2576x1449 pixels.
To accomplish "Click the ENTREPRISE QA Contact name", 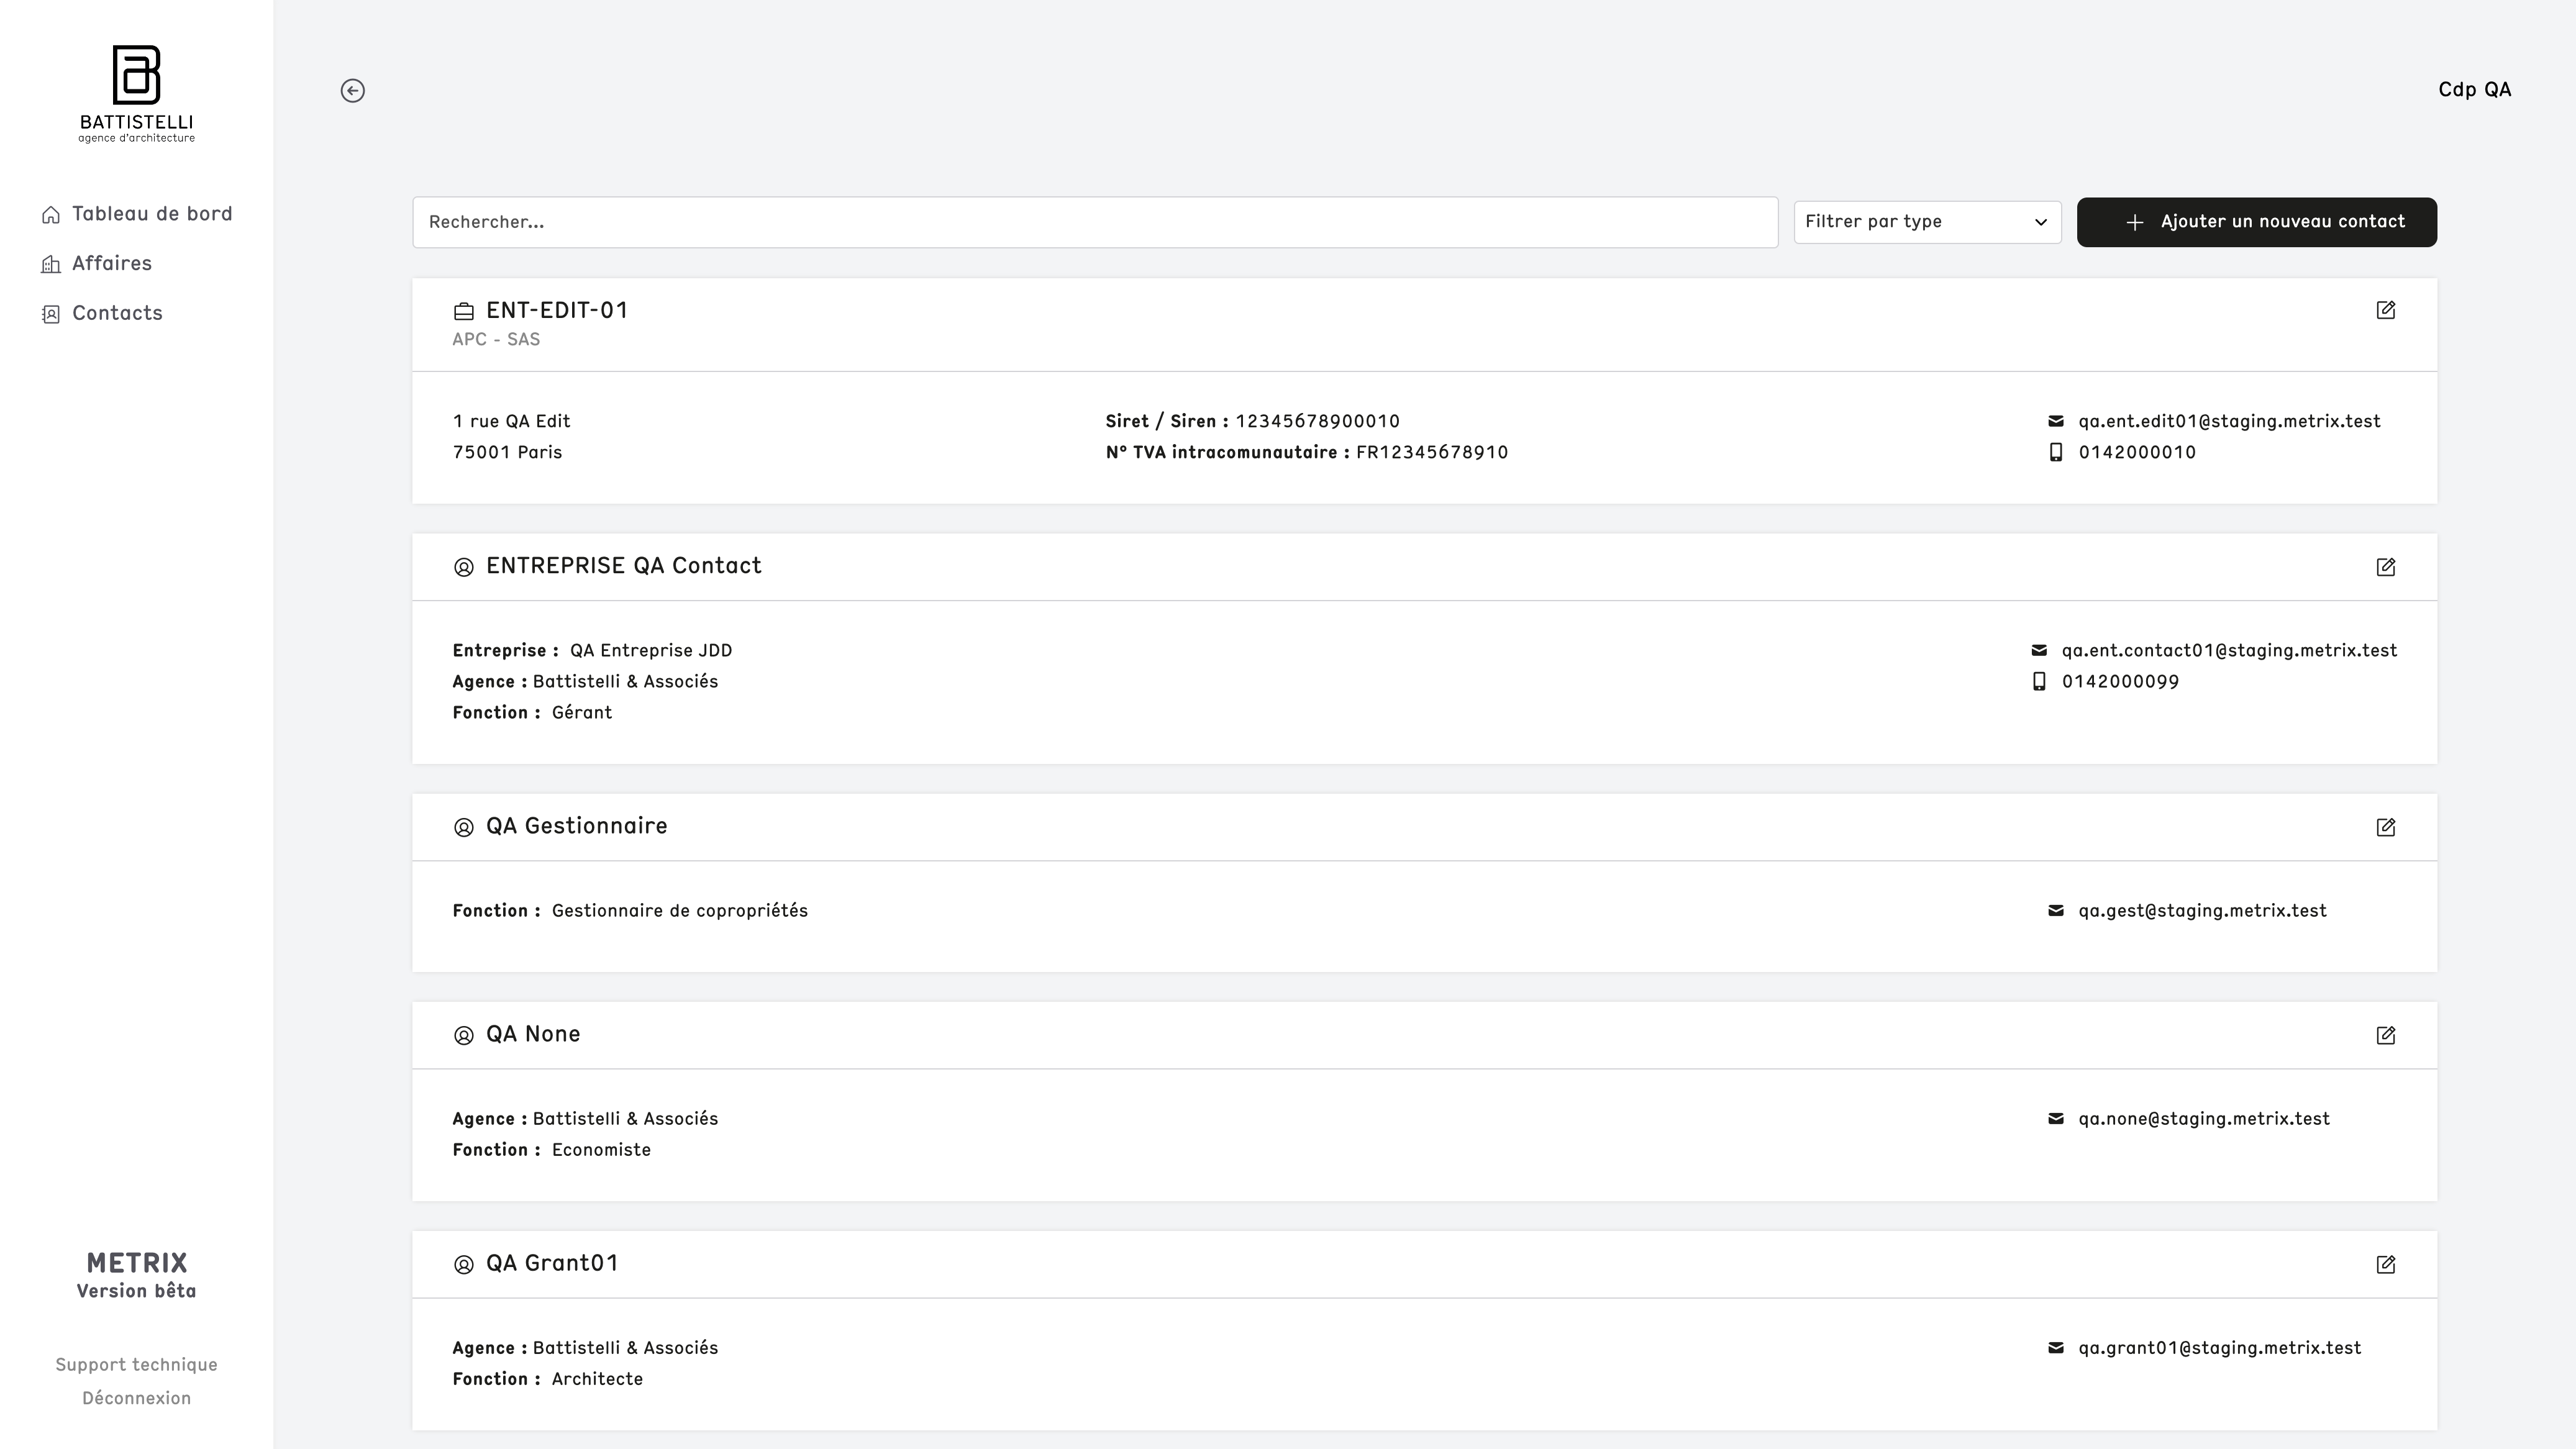I will [624, 566].
